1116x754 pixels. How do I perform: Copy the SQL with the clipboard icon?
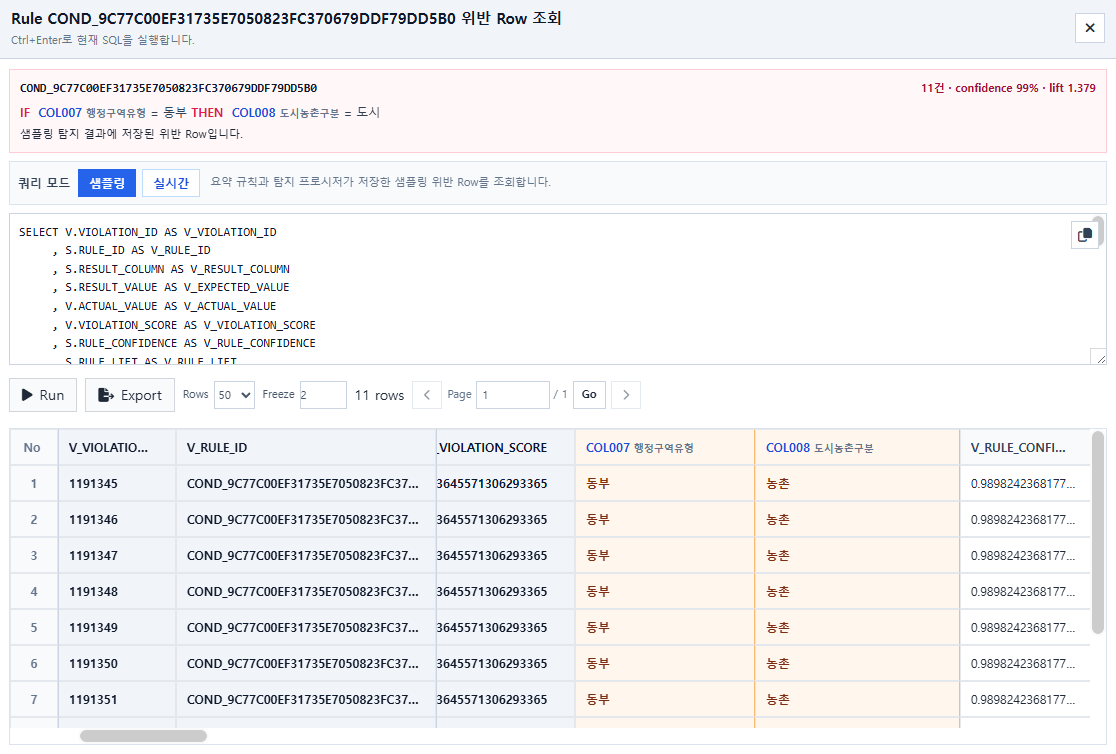[1084, 235]
